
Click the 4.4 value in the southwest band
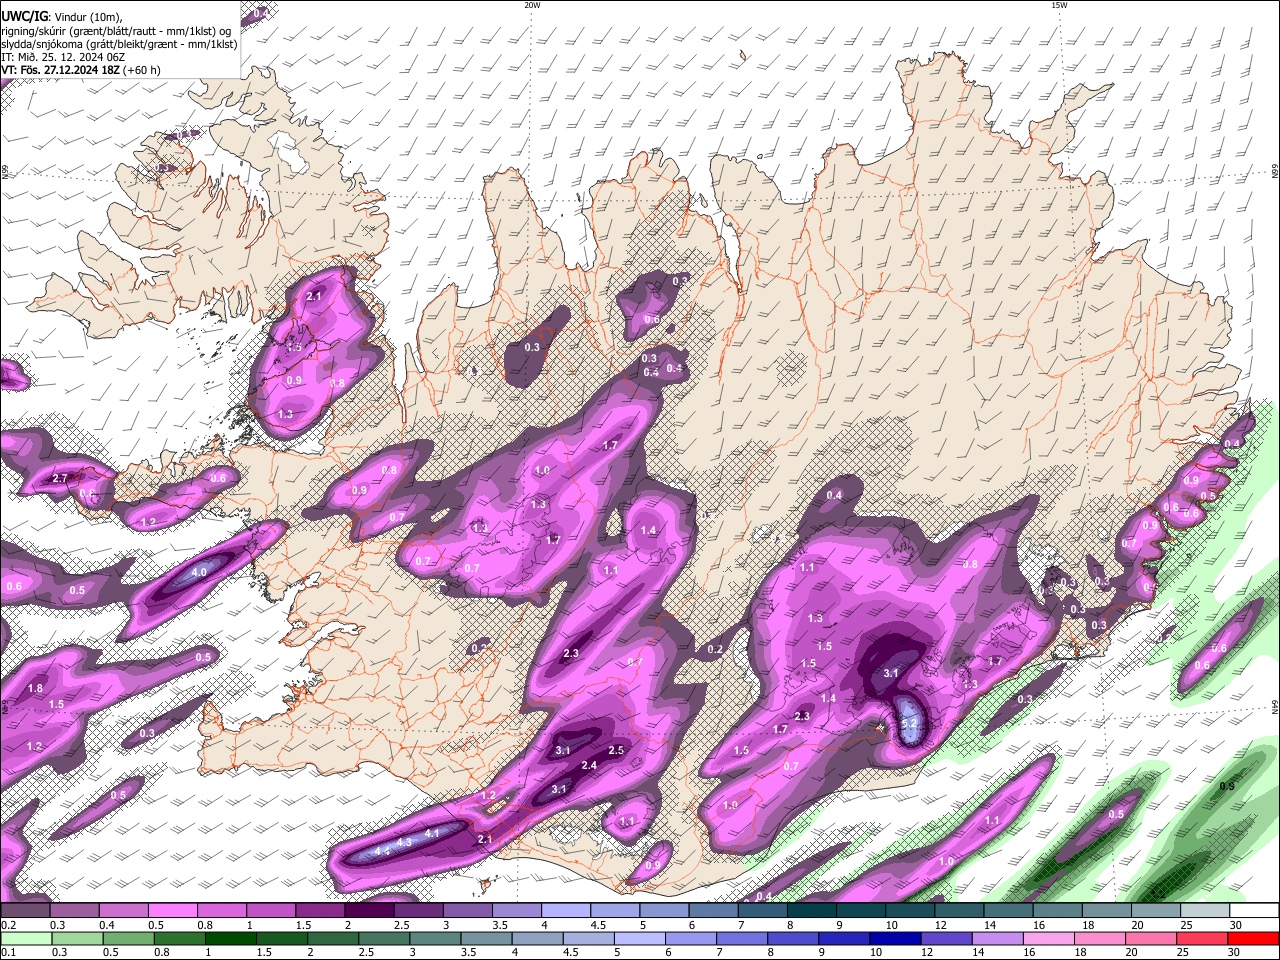tap(381, 851)
